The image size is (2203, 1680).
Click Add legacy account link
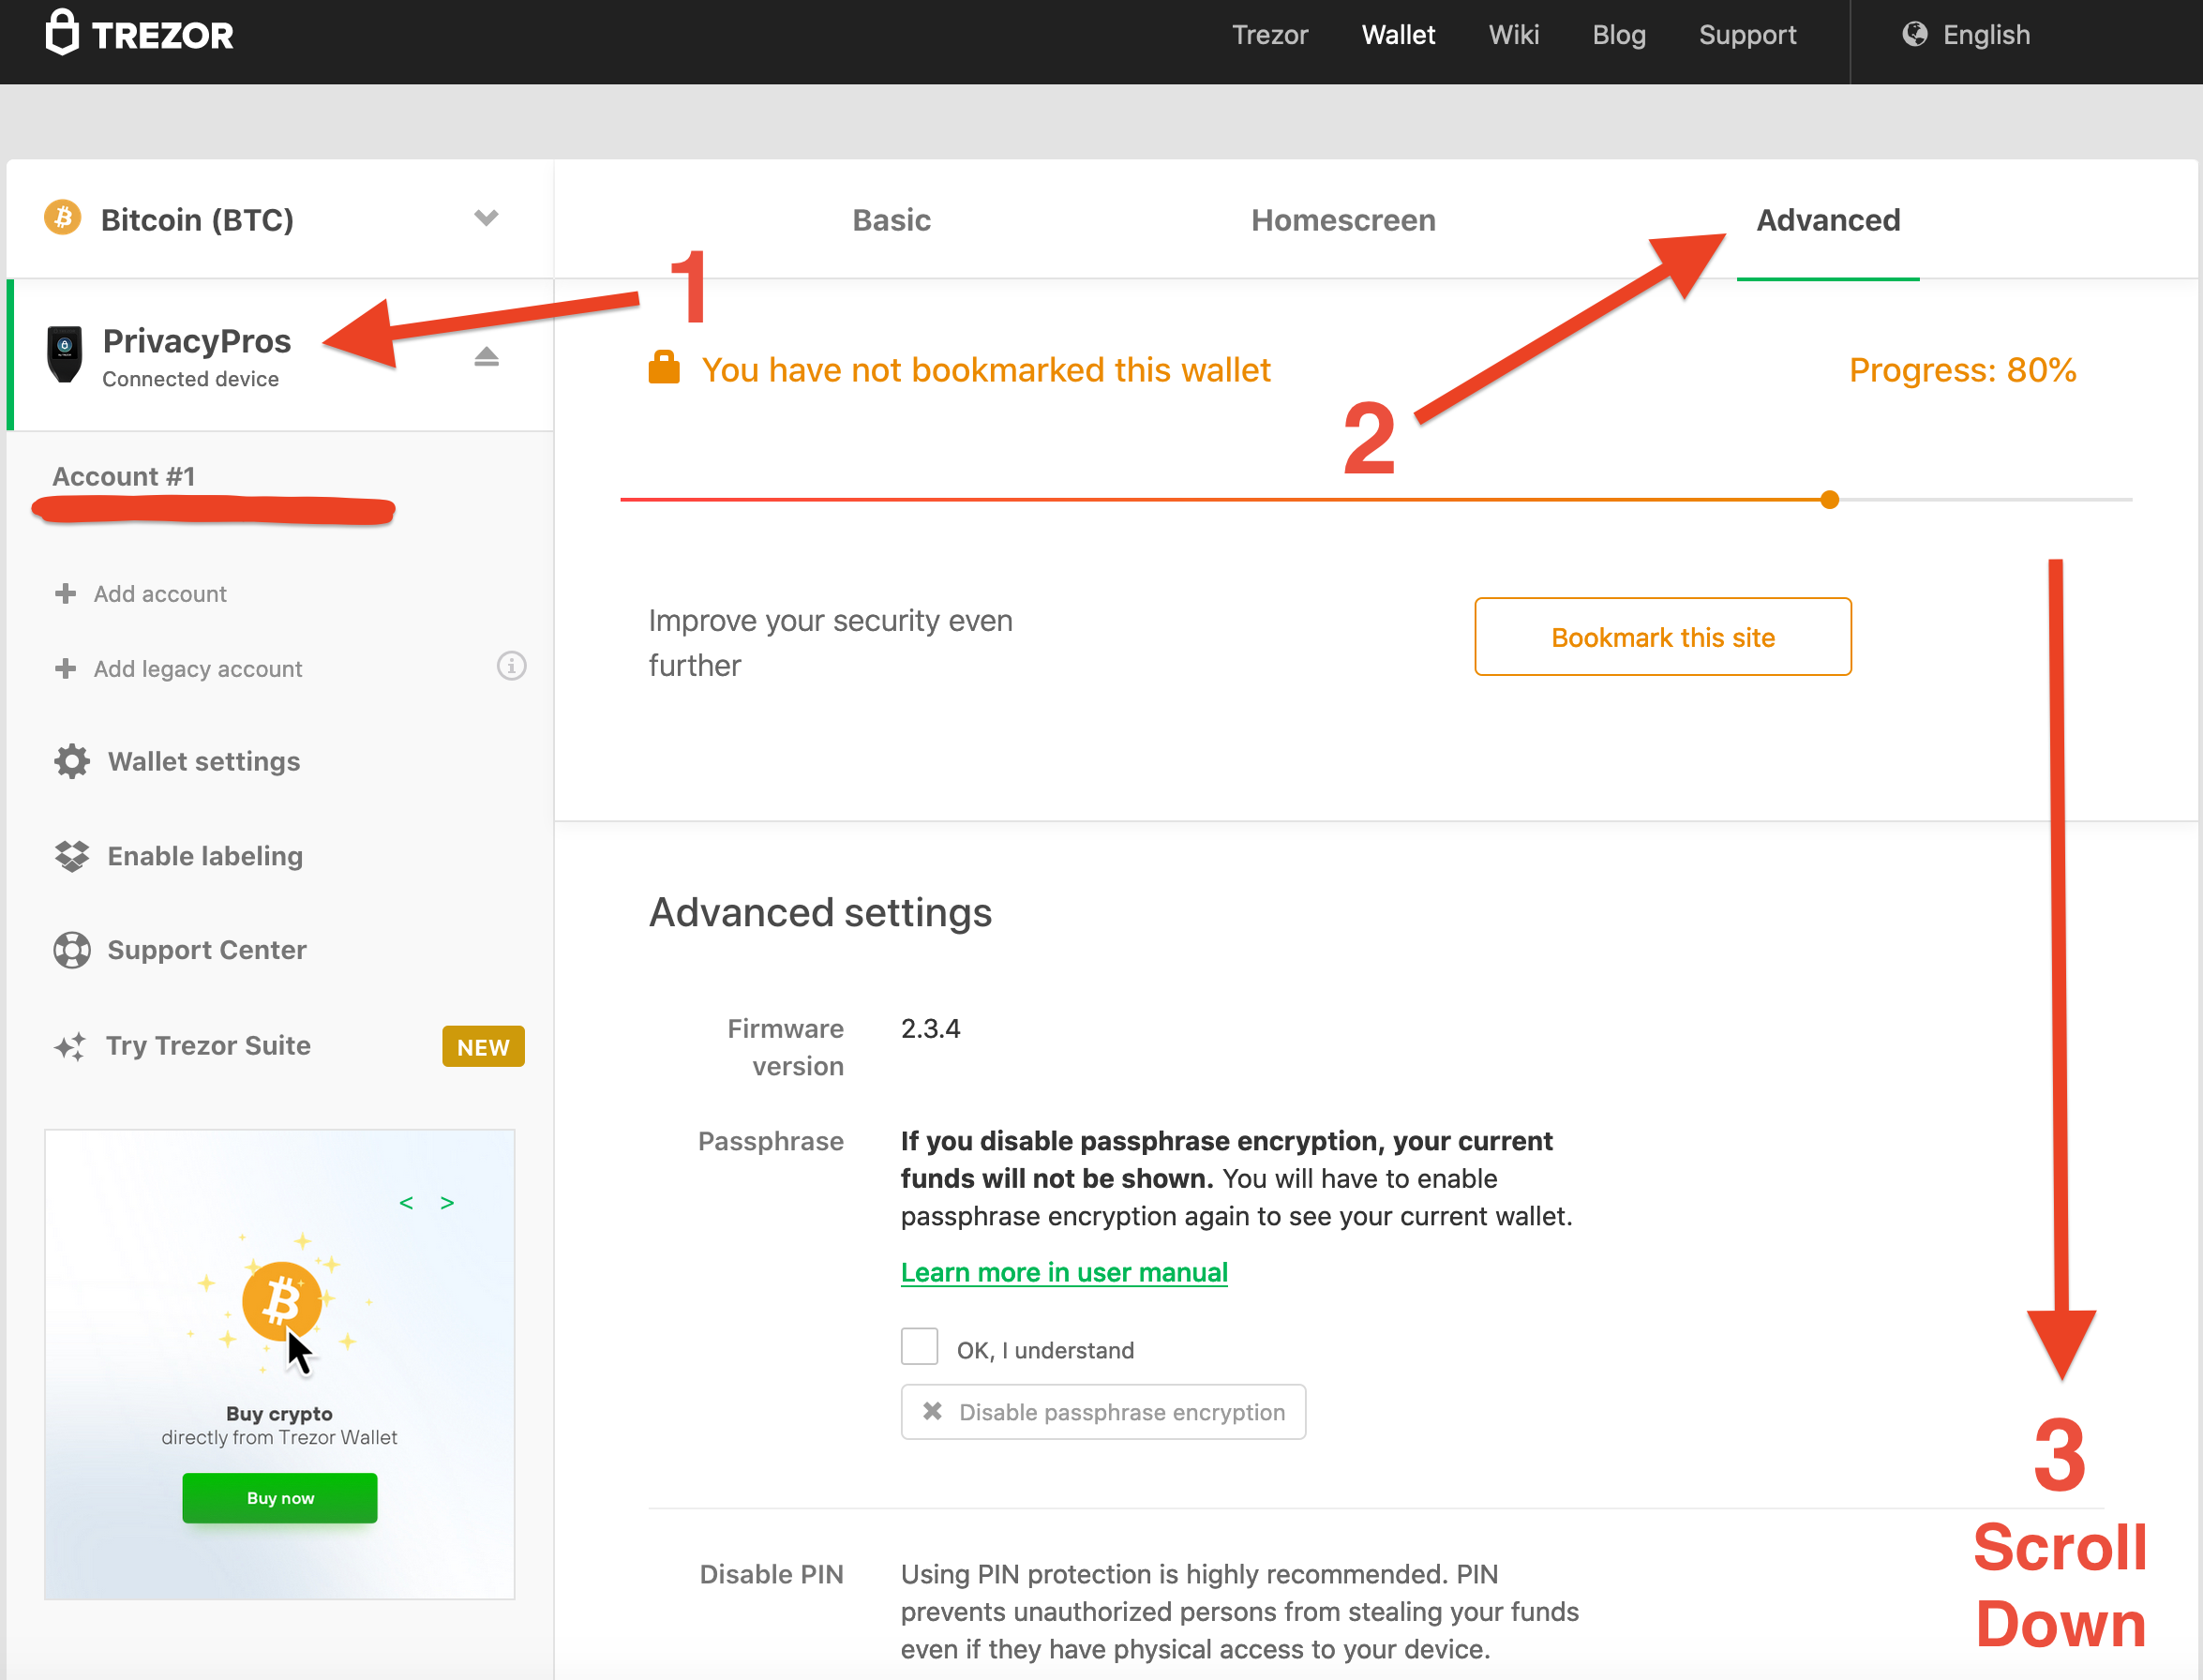(x=198, y=669)
